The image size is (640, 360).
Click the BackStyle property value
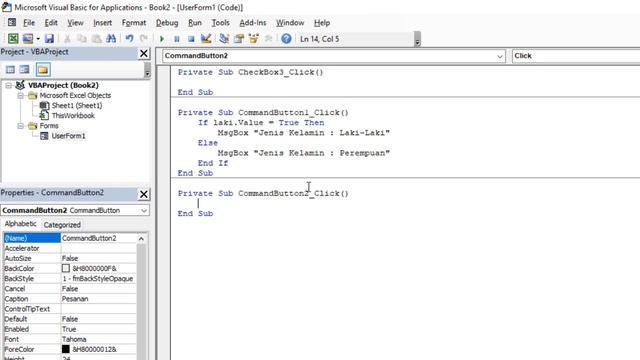[x=98, y=279]
